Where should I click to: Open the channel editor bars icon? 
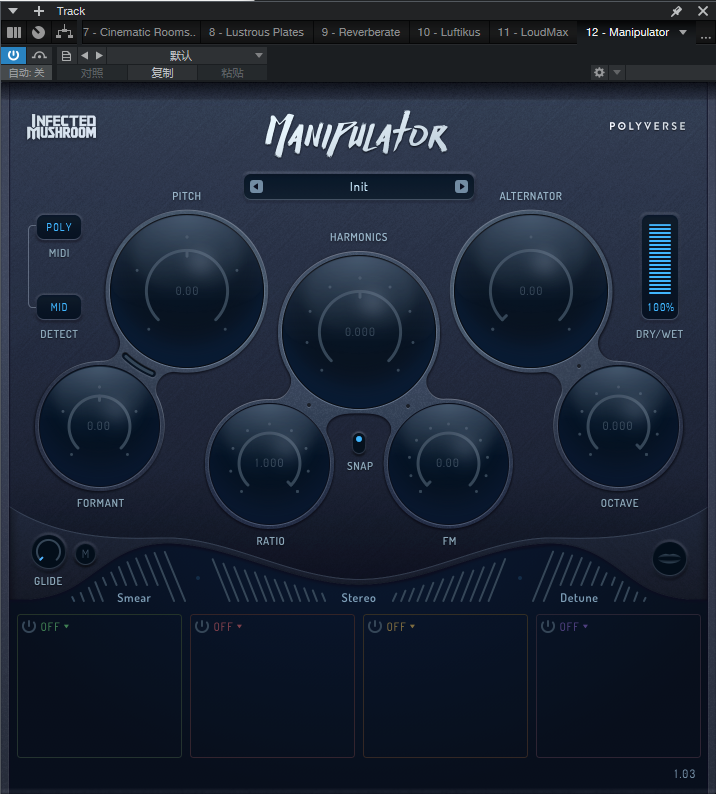point(14,32)
